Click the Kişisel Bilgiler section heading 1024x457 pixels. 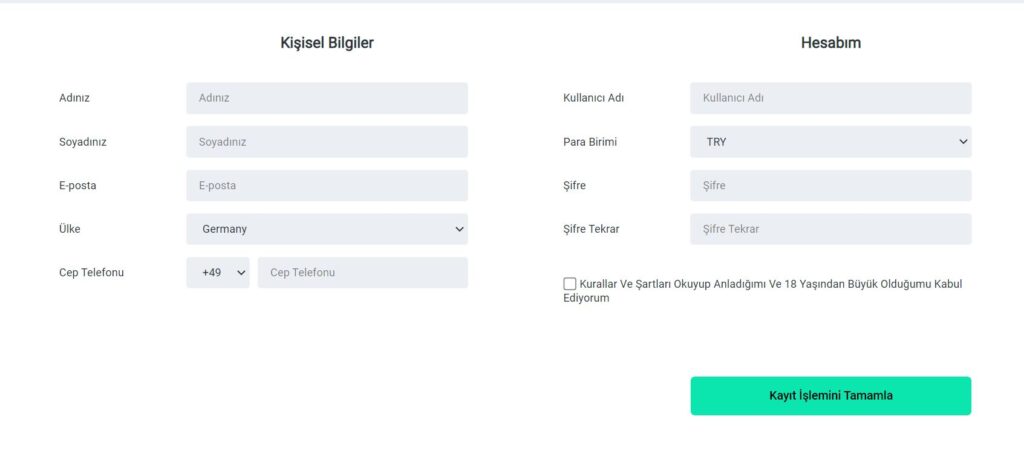click(x=327, y=43)
